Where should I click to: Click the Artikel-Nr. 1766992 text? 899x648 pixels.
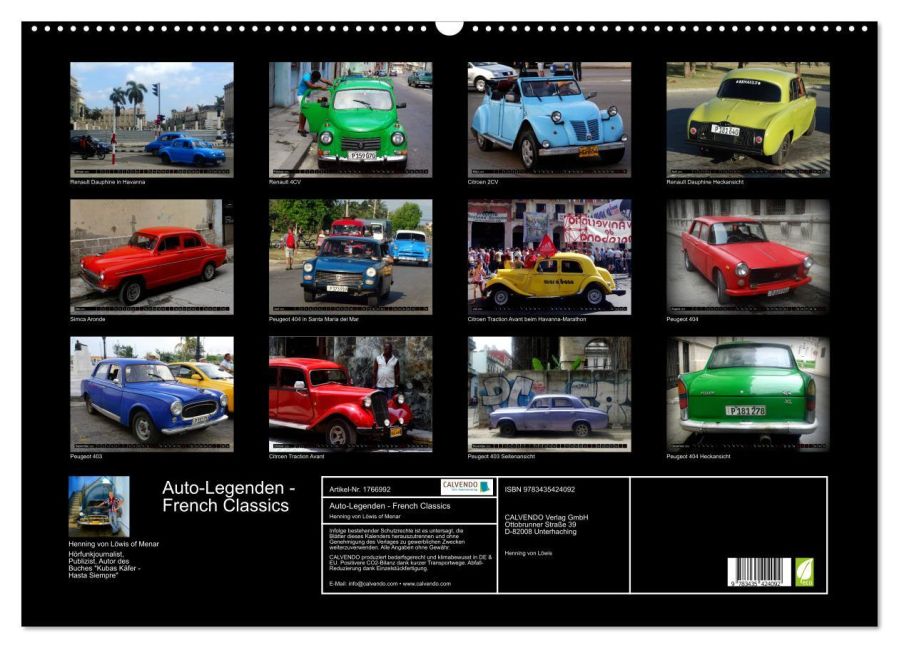(357, 489)
